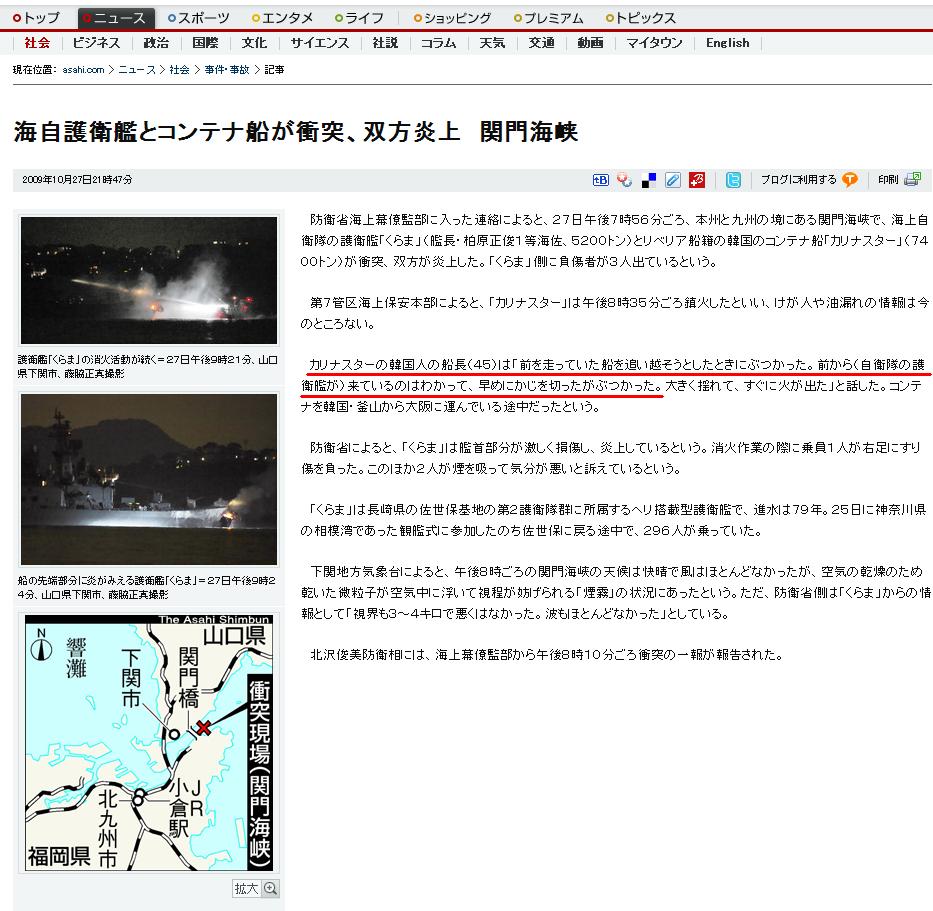Click the paragraph starting 防衛省によると、「くらま」は艦首
Screen dimensions: 933x911
[611, 458]
